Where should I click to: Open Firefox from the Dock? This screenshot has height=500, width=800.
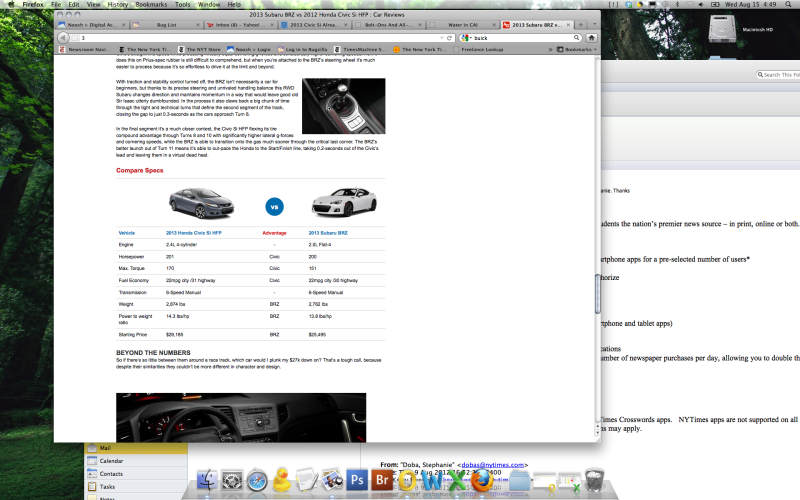[482, 480]
